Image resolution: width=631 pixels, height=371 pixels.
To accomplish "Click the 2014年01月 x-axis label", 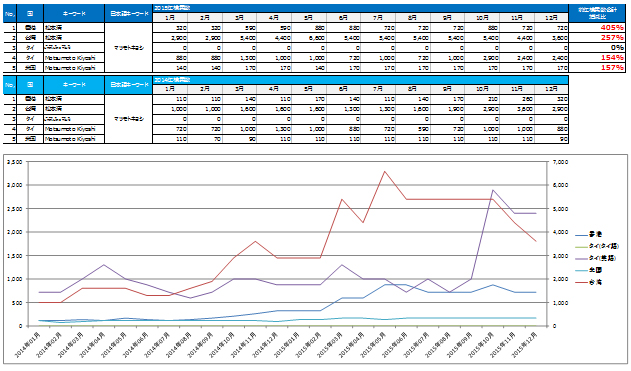I will [28, 345].
